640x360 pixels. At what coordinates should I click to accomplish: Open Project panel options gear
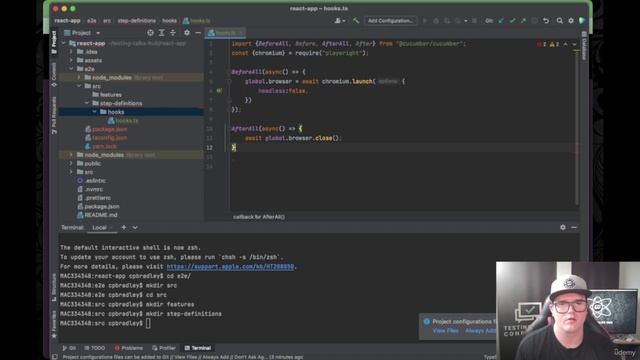[x=187, y=33]
